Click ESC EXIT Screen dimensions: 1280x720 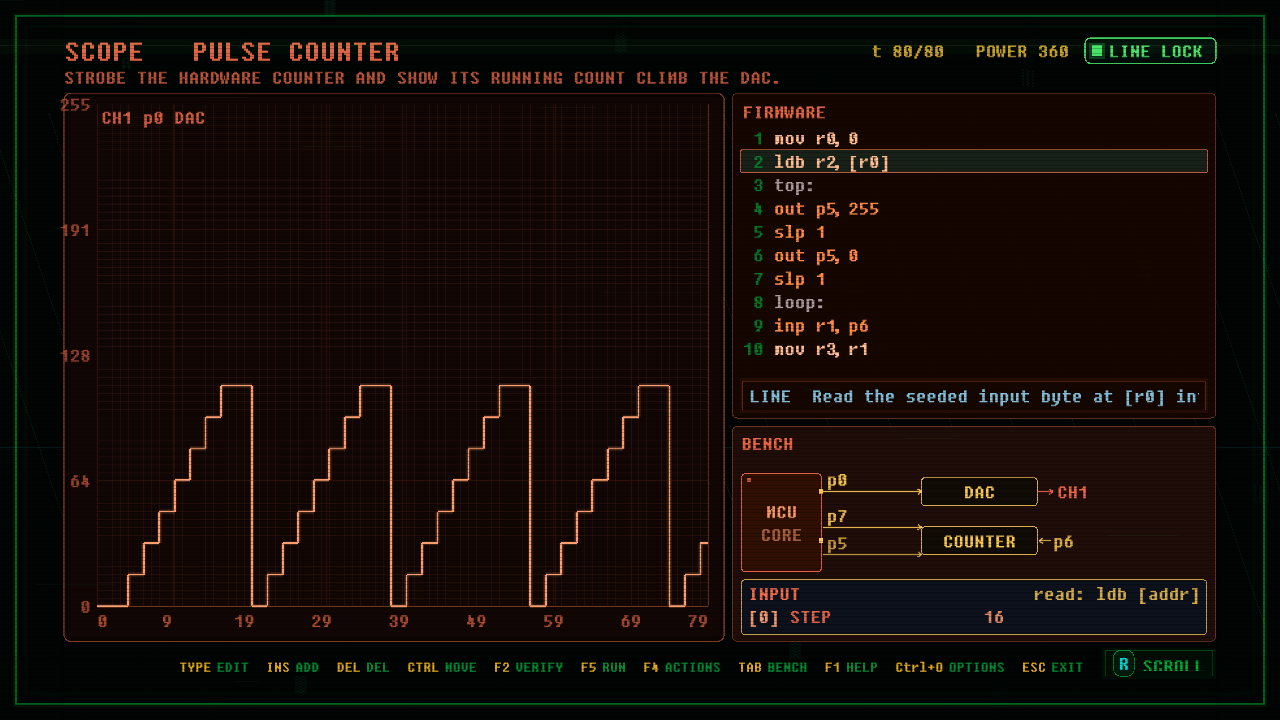click(1052, 667)
